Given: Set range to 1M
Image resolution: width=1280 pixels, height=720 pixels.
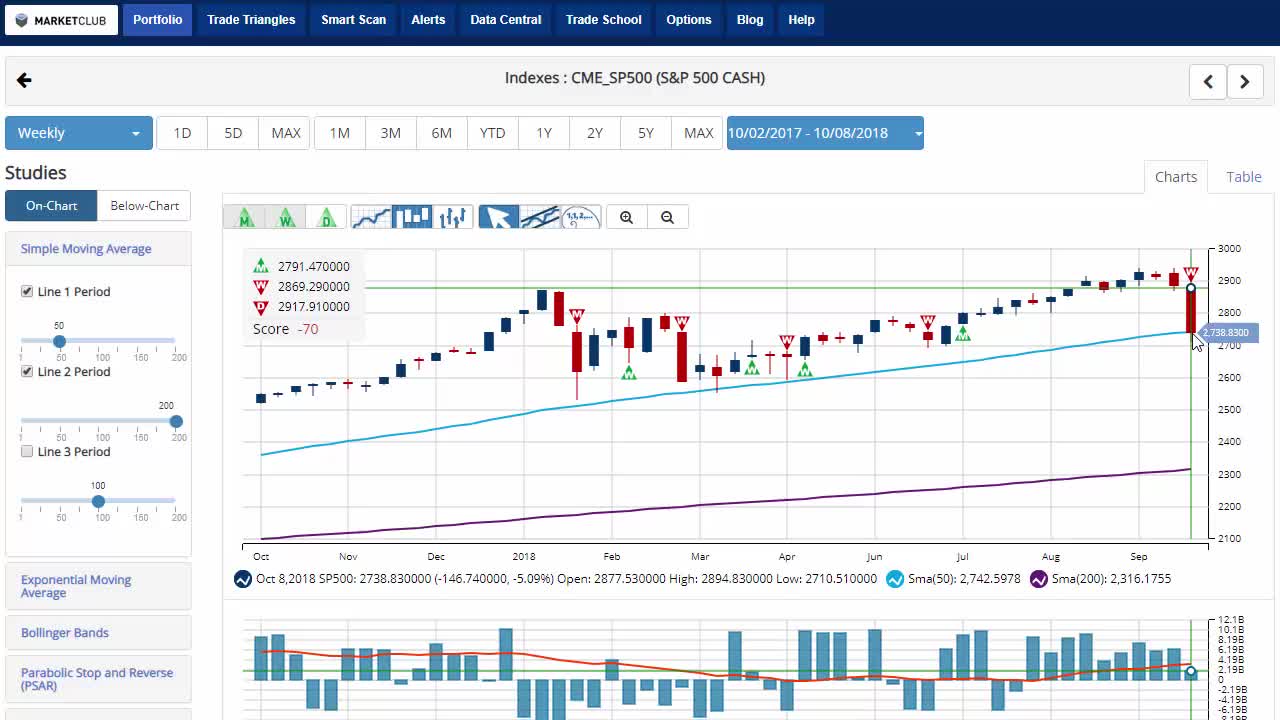Looking at the screenshot, I should pyautogui.click(x=340, y=133).
